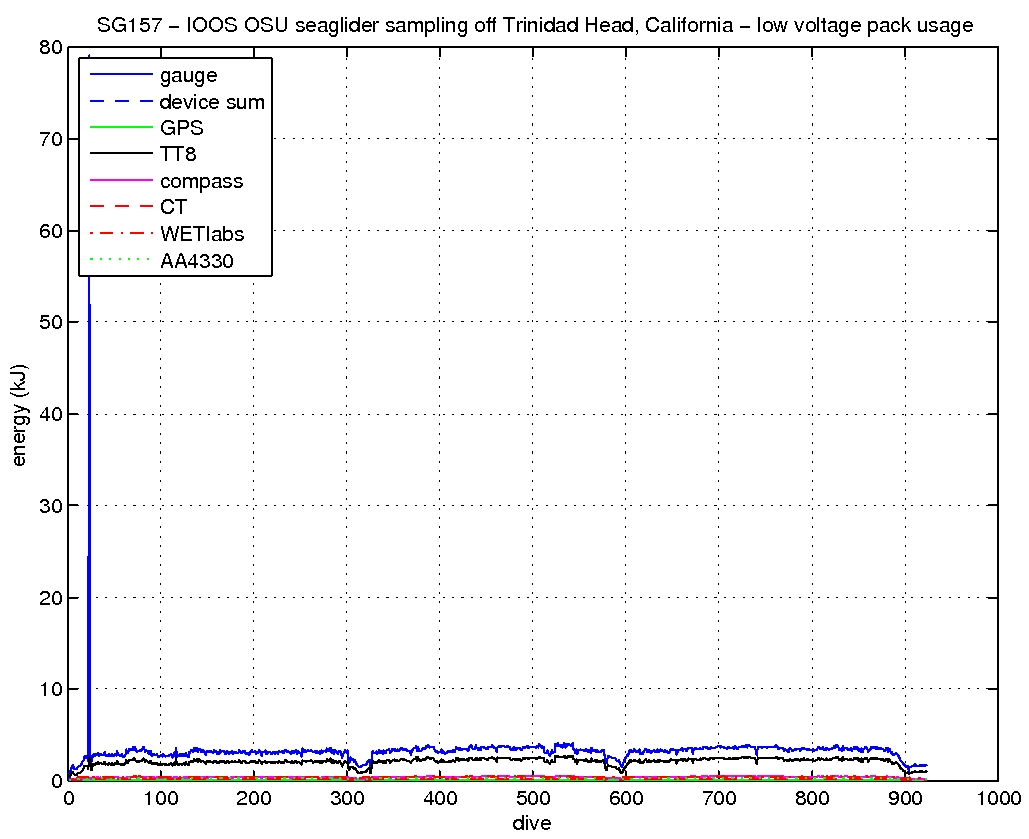Click the 1000 tick label on x-axis
This screenshot has height=839, width=1029.
click(997, 799)
